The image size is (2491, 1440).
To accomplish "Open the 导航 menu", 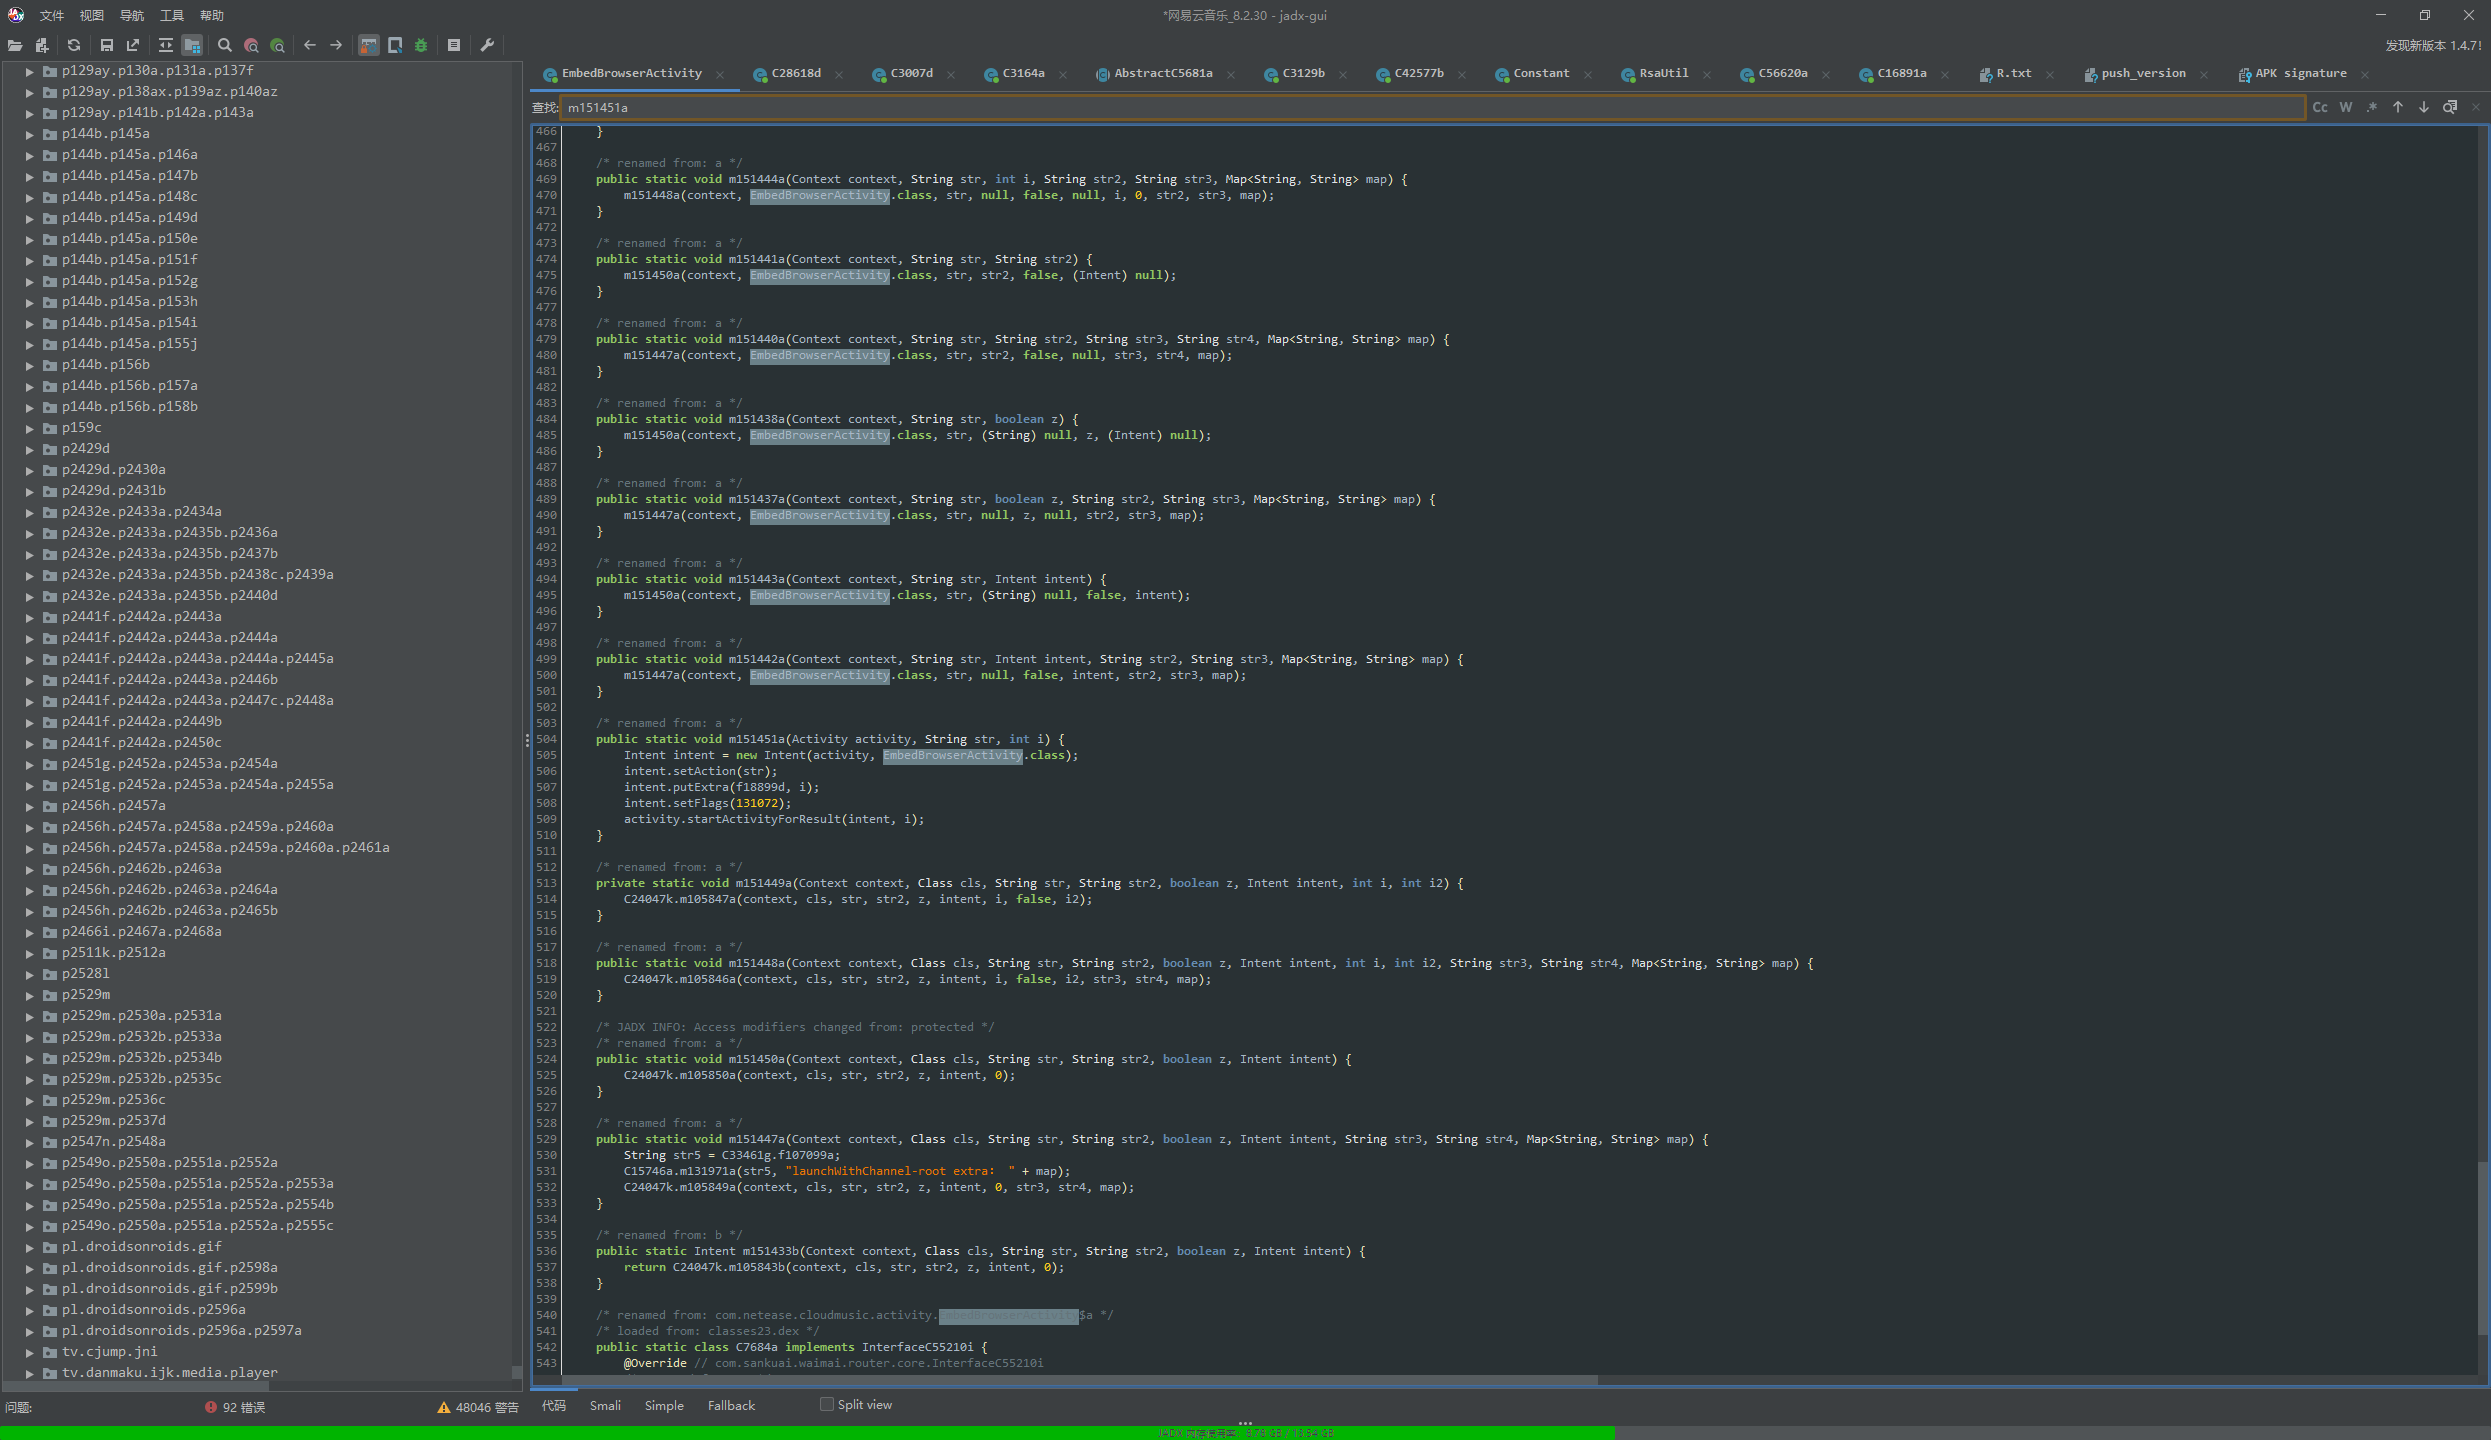I will tap(132, 15).
